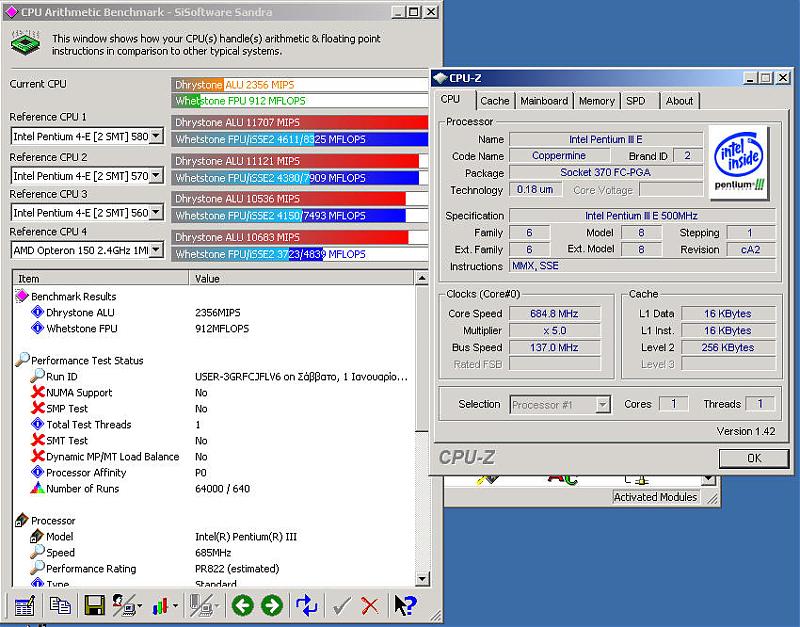Switch to the Memory tab
The height and width of the screenshot is (627, 800).
[596, 101]
